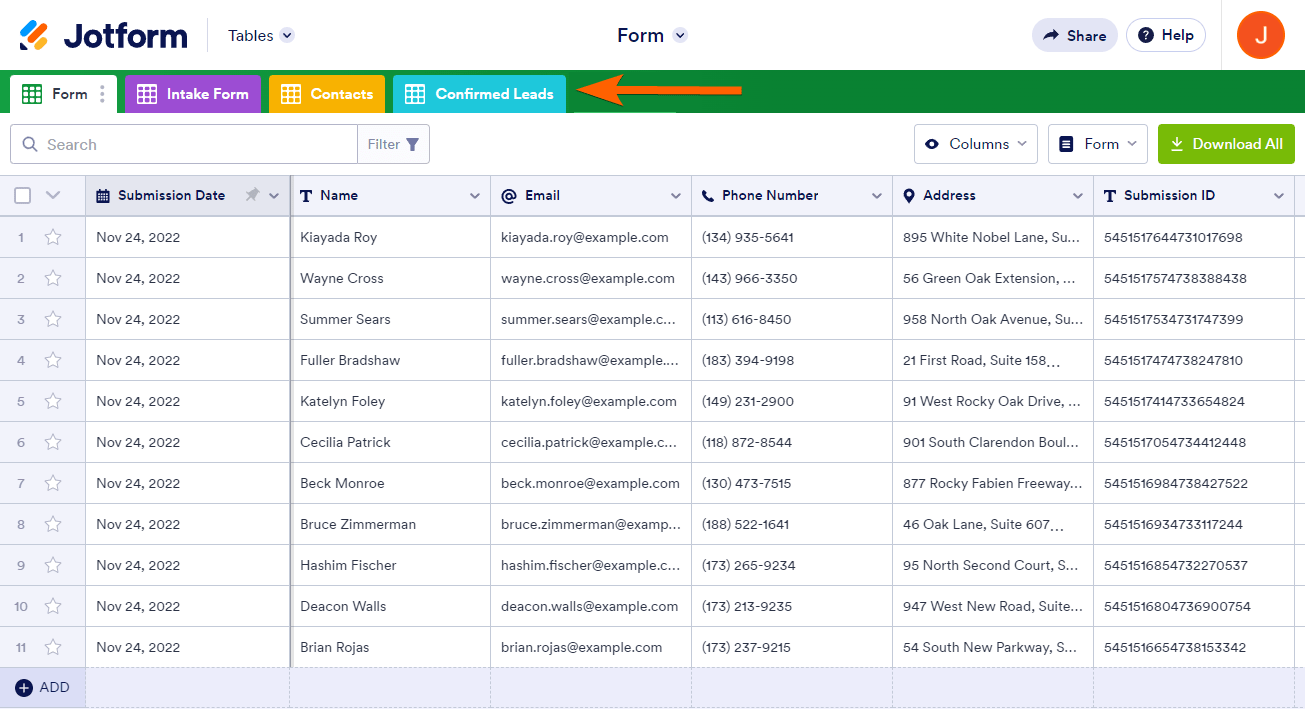Star the Fuller Bradshaw row
This screenshot has height=709, width=1305.
tap(53, 360)
